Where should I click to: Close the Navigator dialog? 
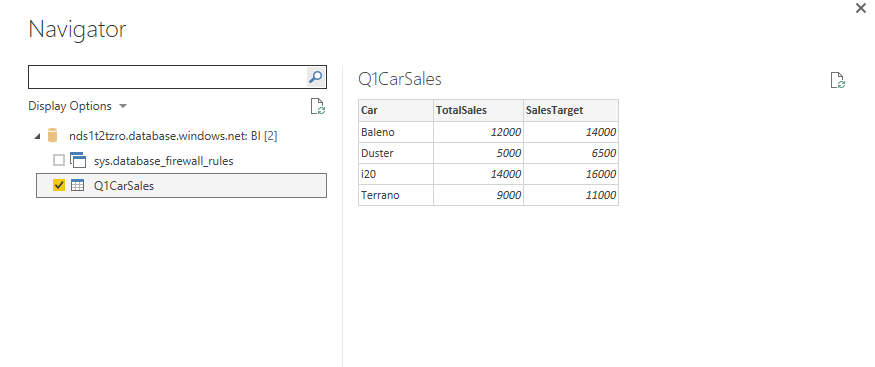click(x=861, y=8)
